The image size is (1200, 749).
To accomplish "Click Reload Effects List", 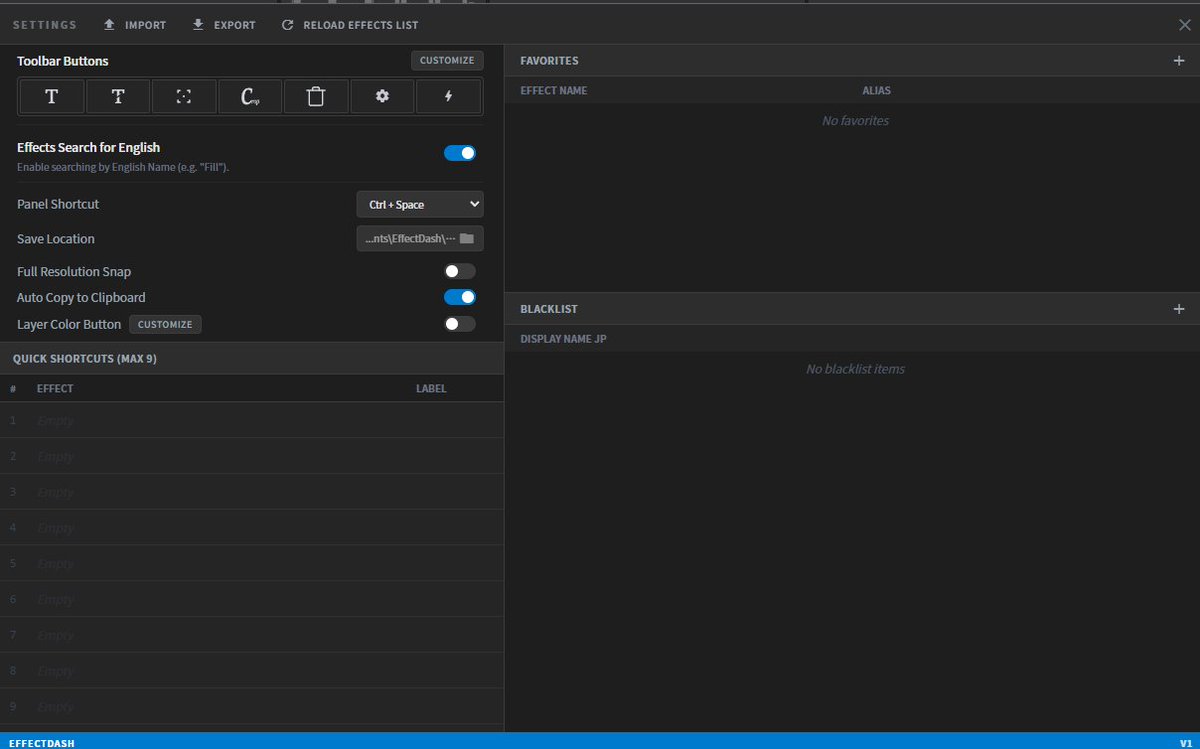I will [x=350, y=25].
